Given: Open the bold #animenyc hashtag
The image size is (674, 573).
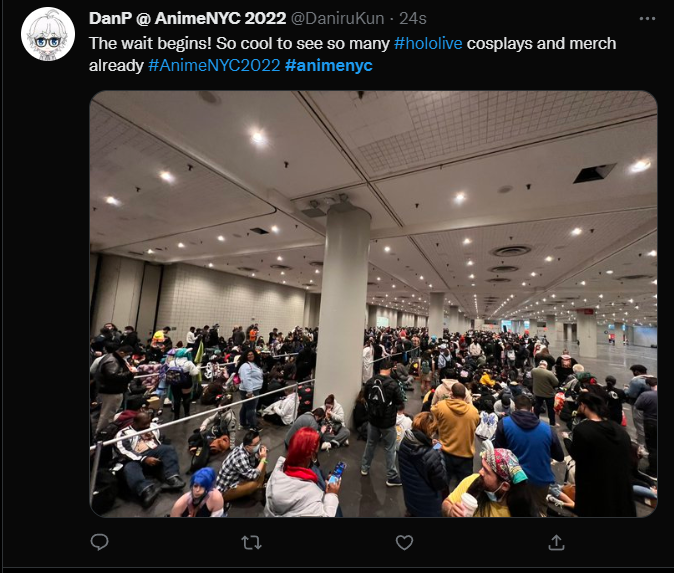Looking at the screenshot, I should click(x=328, y=65).
